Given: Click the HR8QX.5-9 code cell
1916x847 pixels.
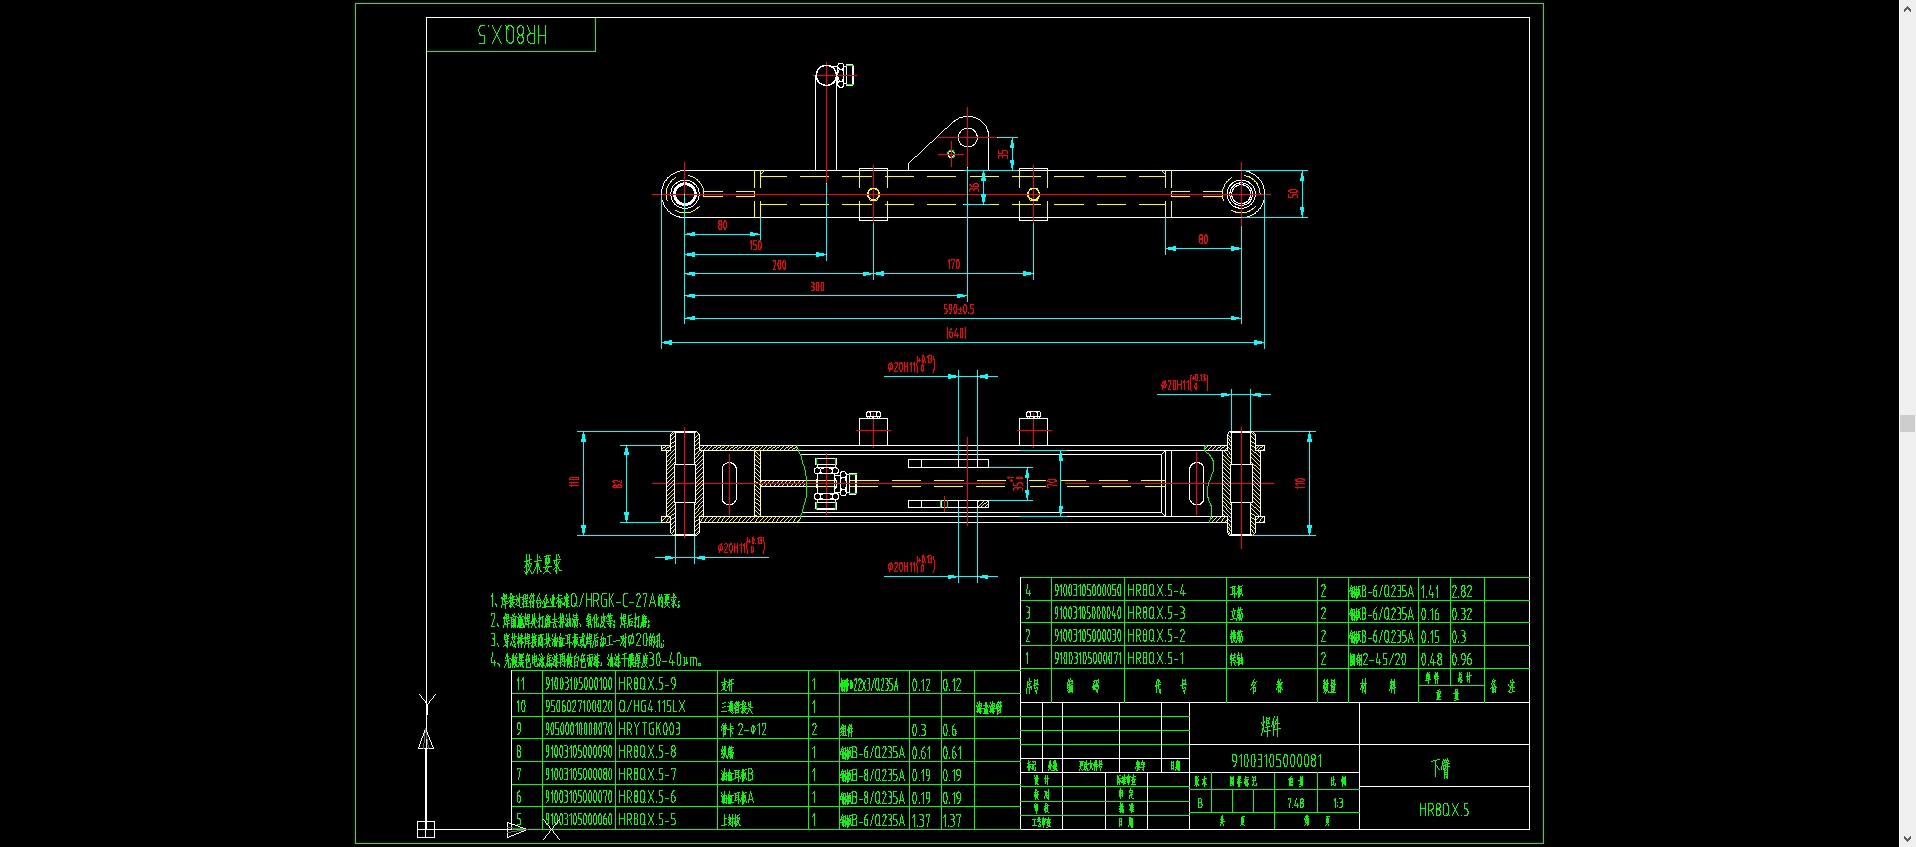Looking at the screenshot, I should click(x=647, y=684).
